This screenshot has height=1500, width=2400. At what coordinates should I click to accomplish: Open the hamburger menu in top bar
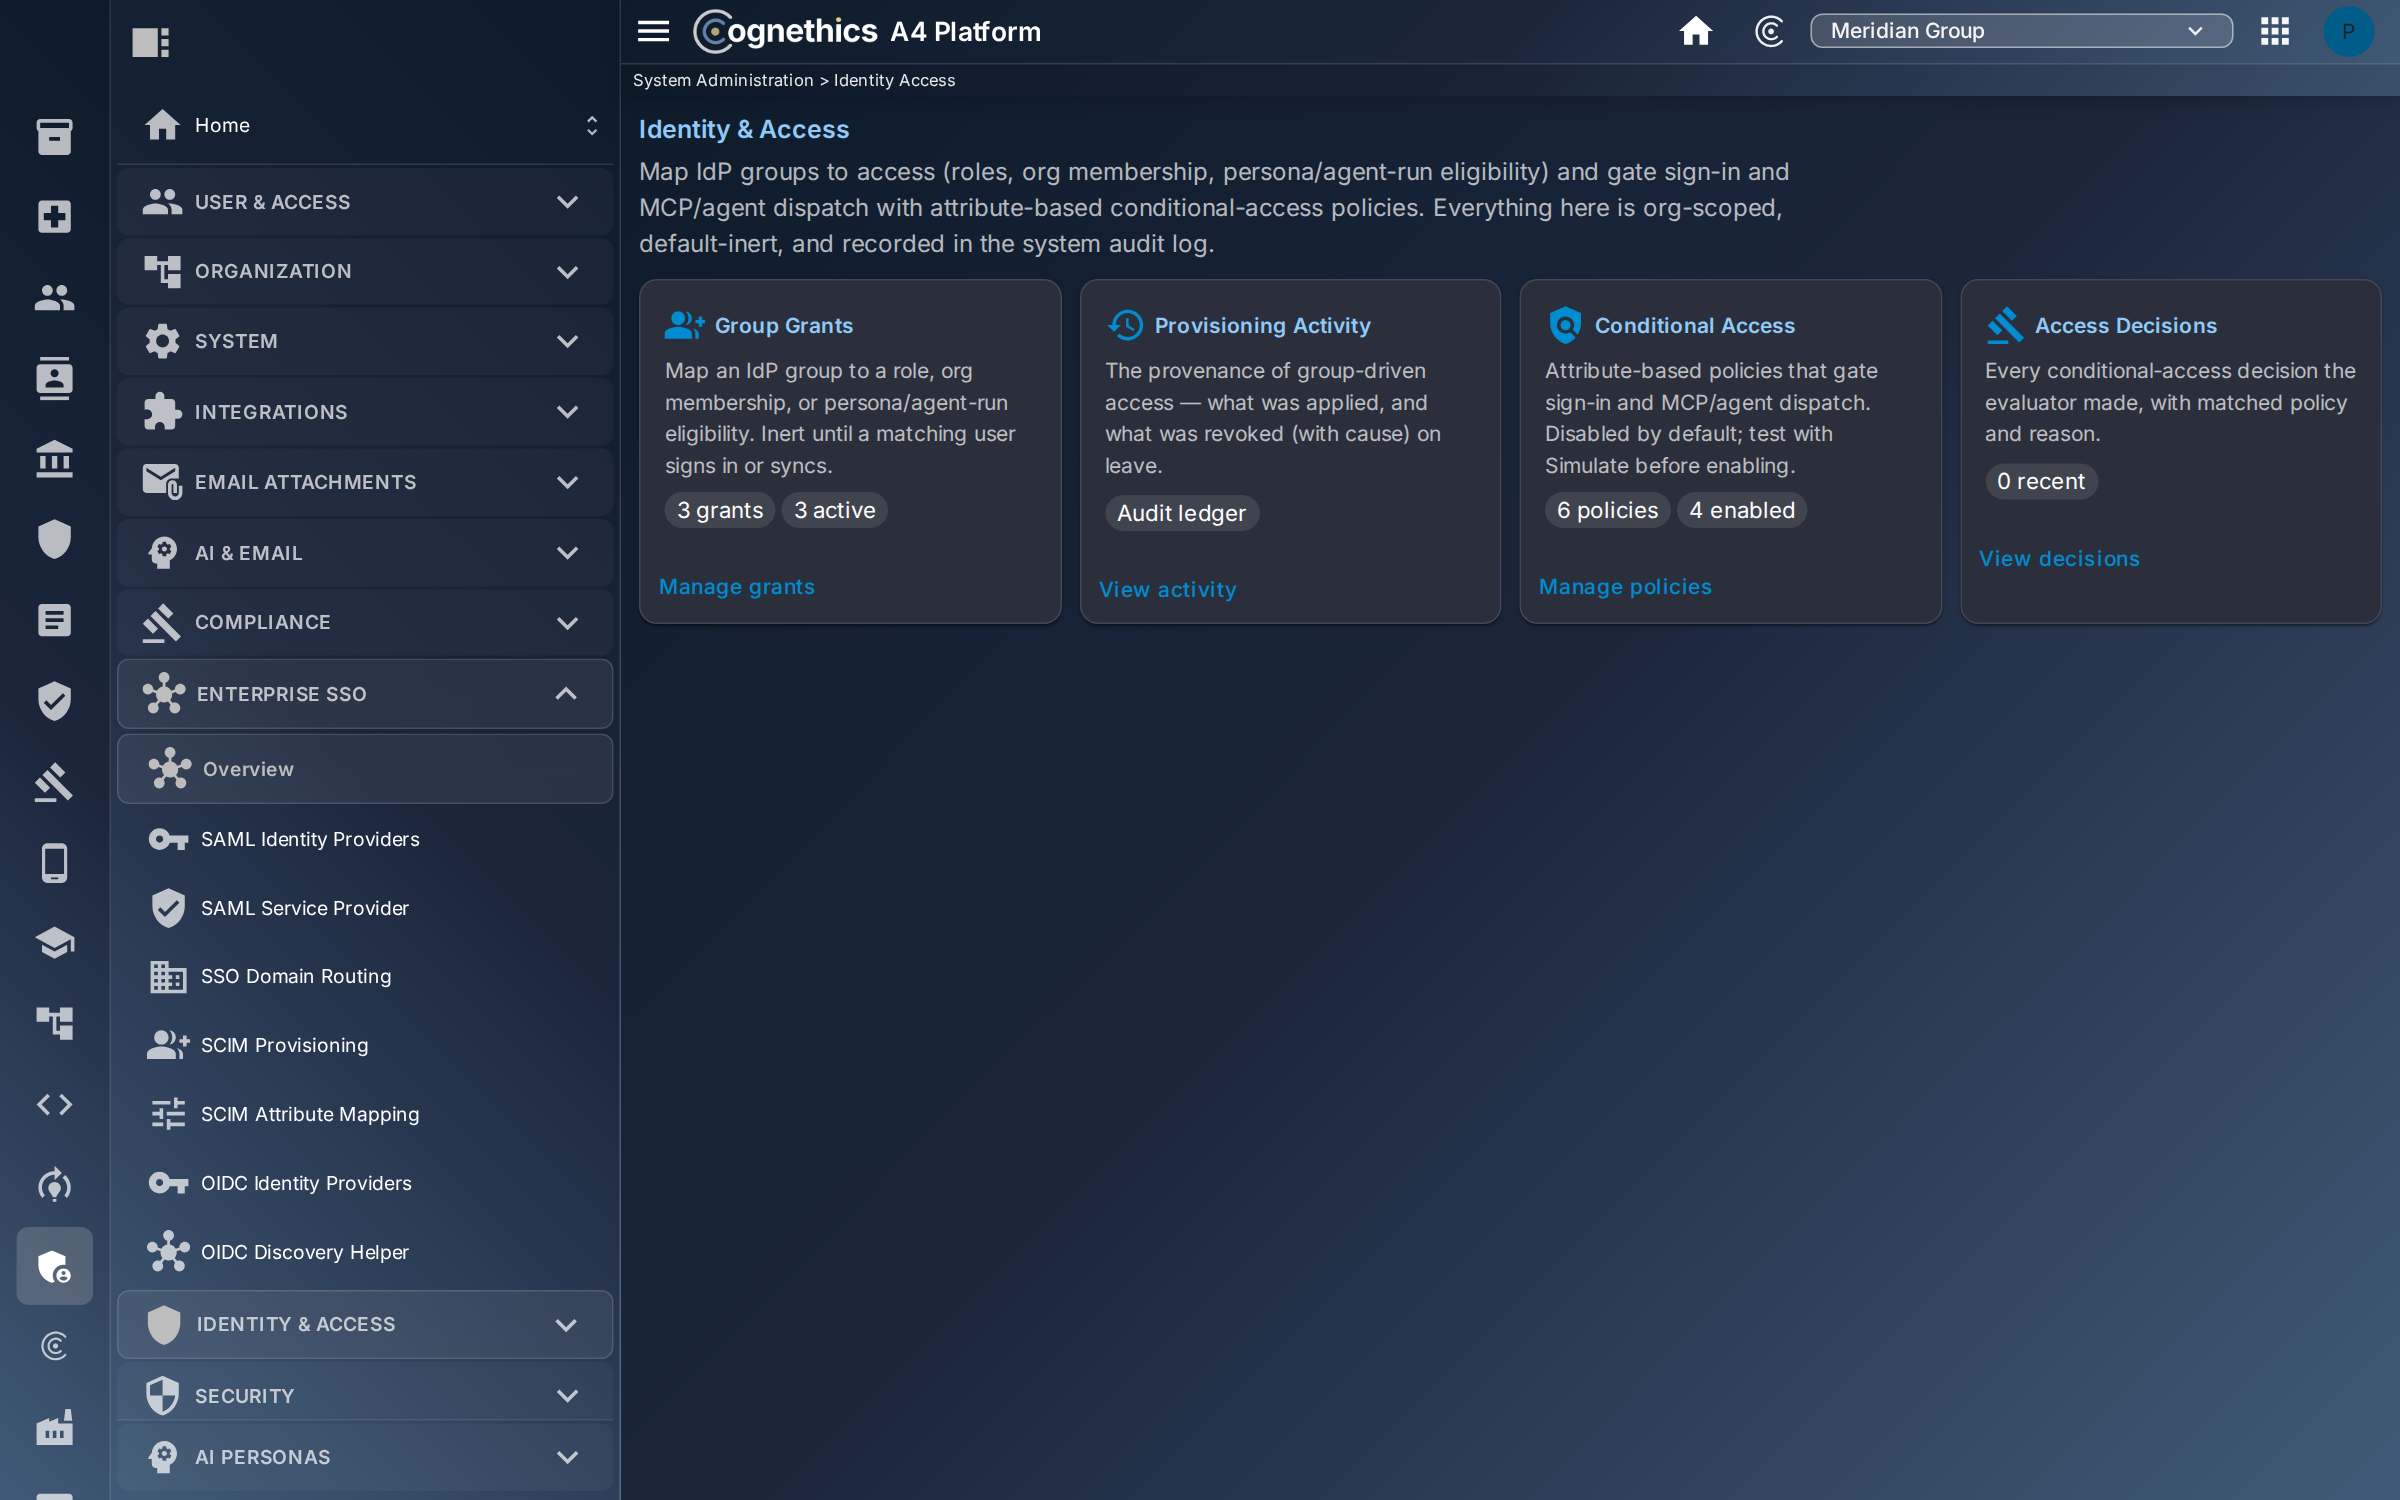653,31
